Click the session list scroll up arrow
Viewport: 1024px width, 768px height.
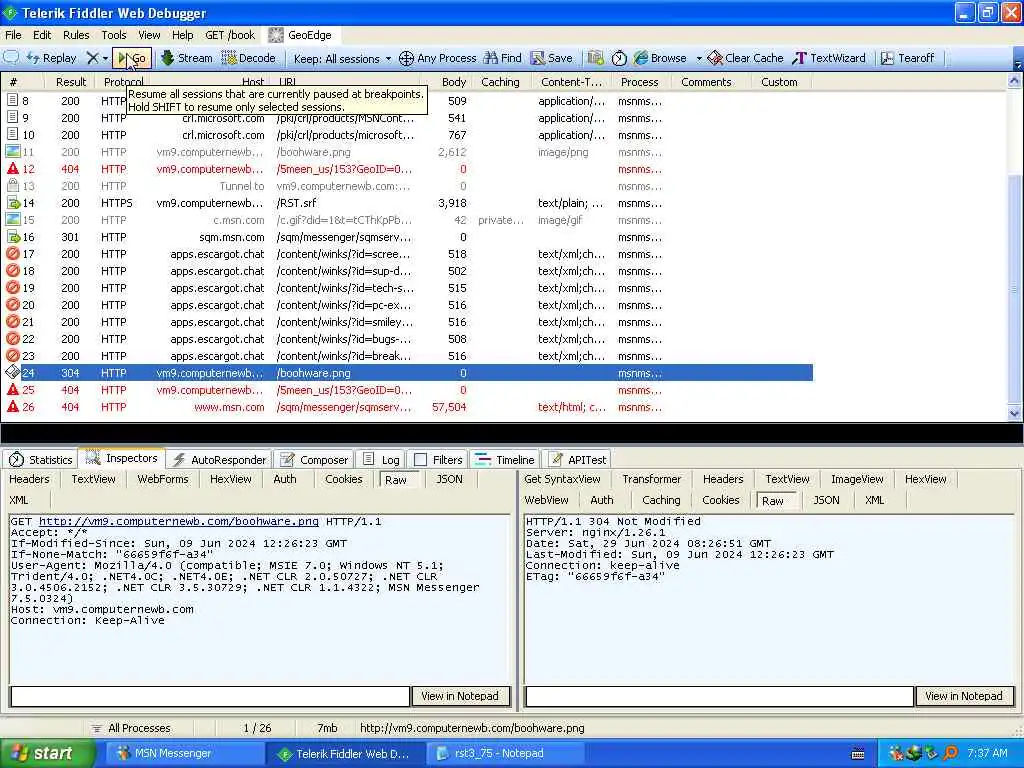(1014, 81)
